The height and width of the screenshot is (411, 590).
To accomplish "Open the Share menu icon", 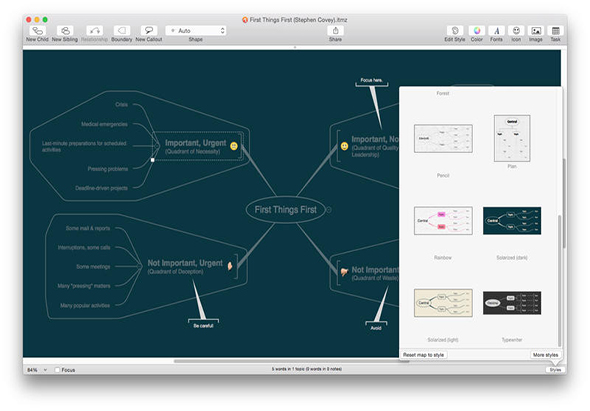I will pos(335,31).
